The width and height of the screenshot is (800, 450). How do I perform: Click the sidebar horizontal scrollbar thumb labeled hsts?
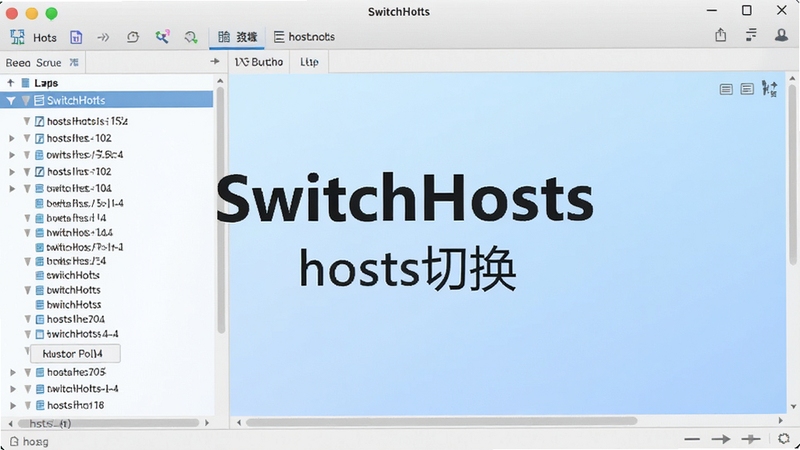(108, 423)
